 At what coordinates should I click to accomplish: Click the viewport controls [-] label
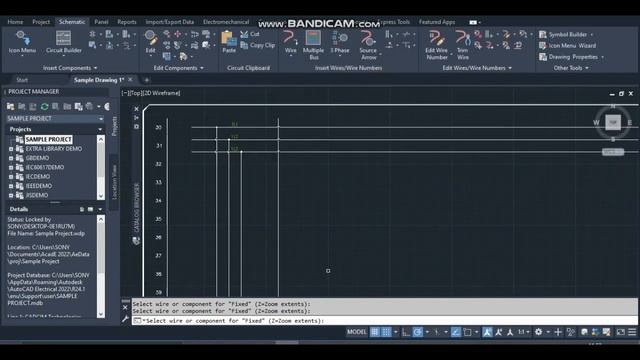[x=124, y=93]
